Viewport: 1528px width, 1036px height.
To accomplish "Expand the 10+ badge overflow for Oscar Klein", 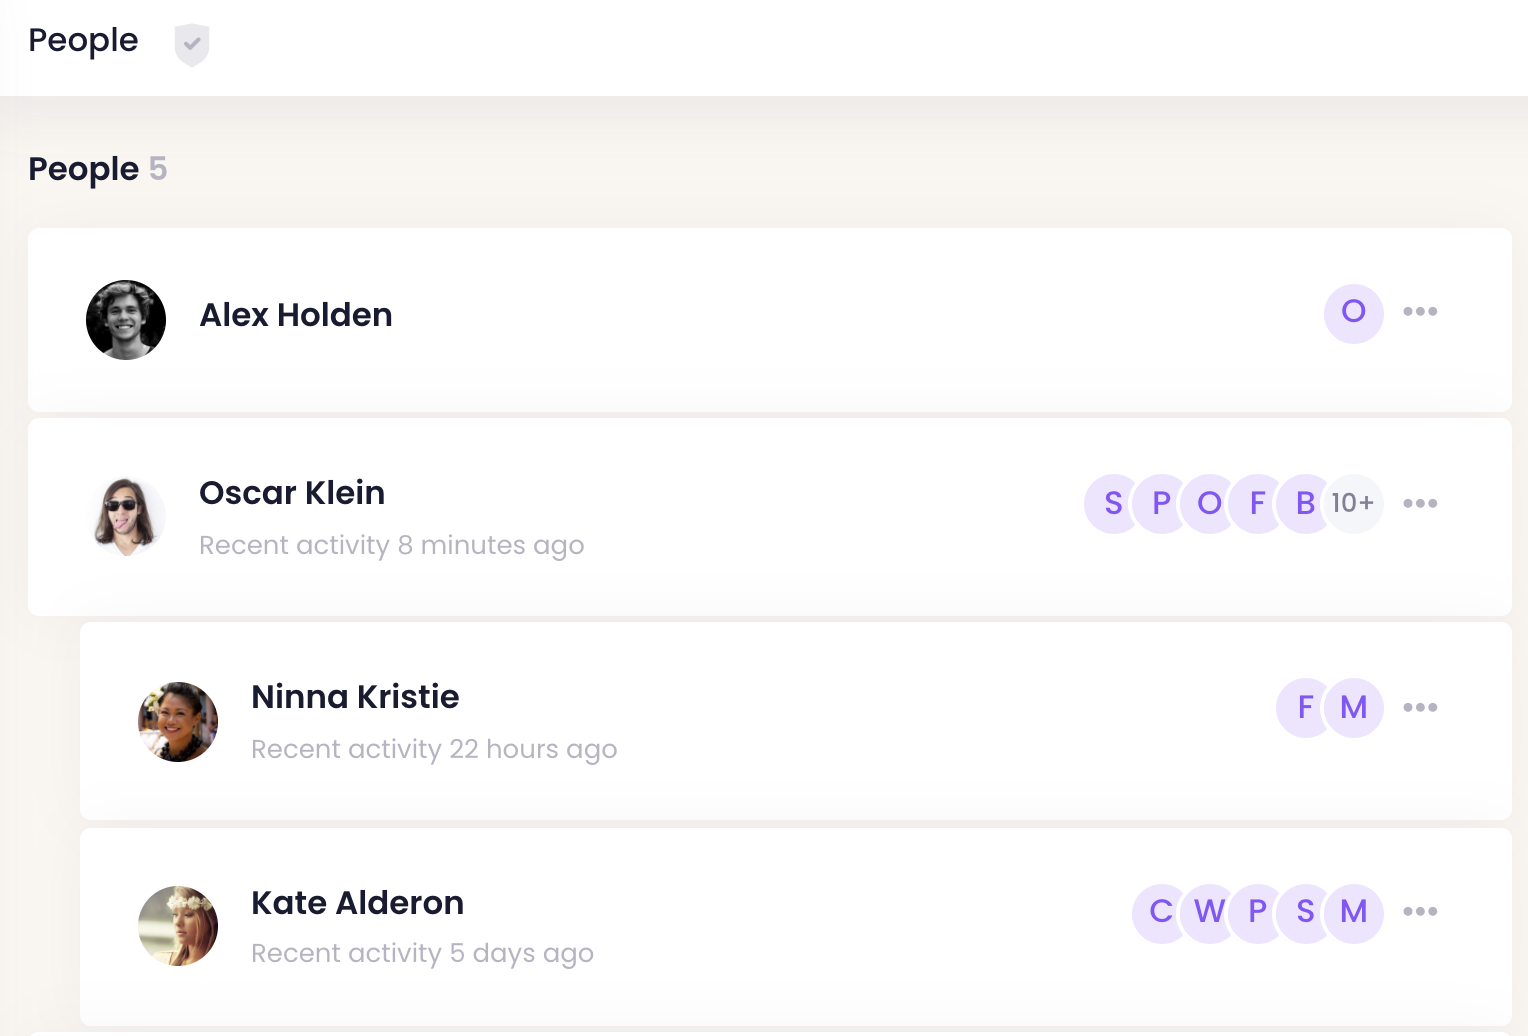I will point(1354,503).
